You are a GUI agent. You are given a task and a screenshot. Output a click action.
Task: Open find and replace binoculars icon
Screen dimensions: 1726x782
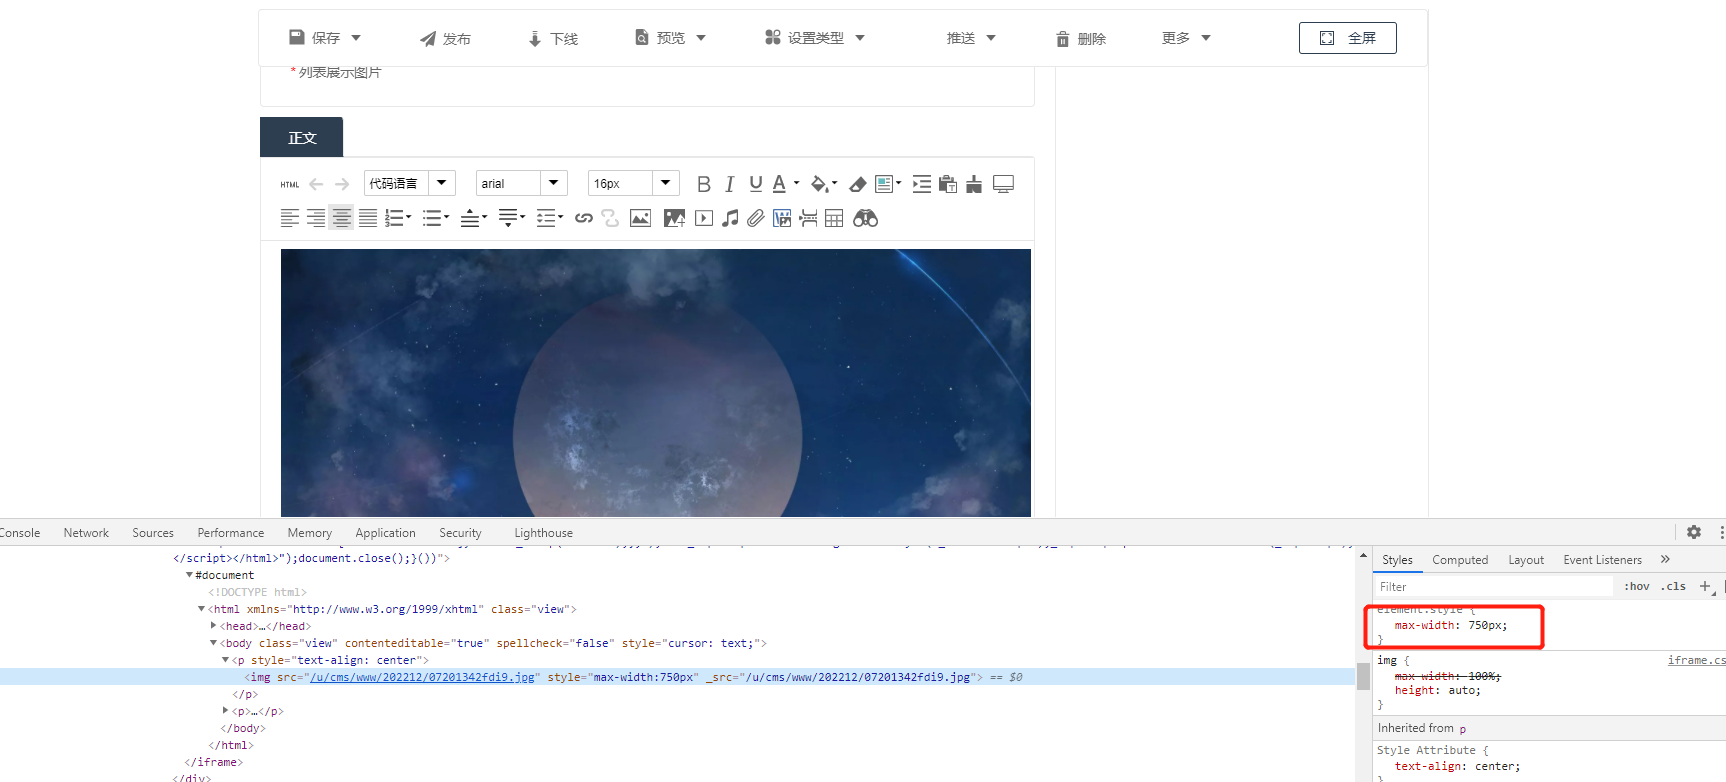(x=865, y=218)
